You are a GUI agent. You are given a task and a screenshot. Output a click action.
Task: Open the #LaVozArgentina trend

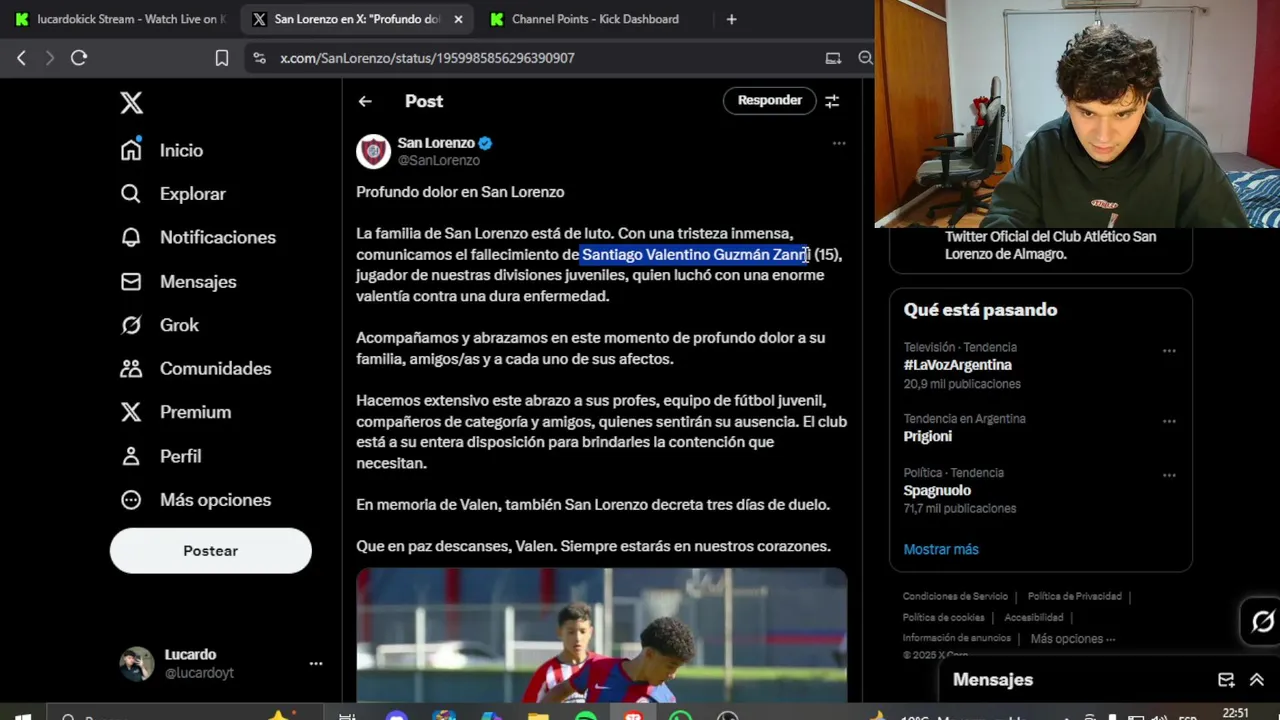coord(958,365)
